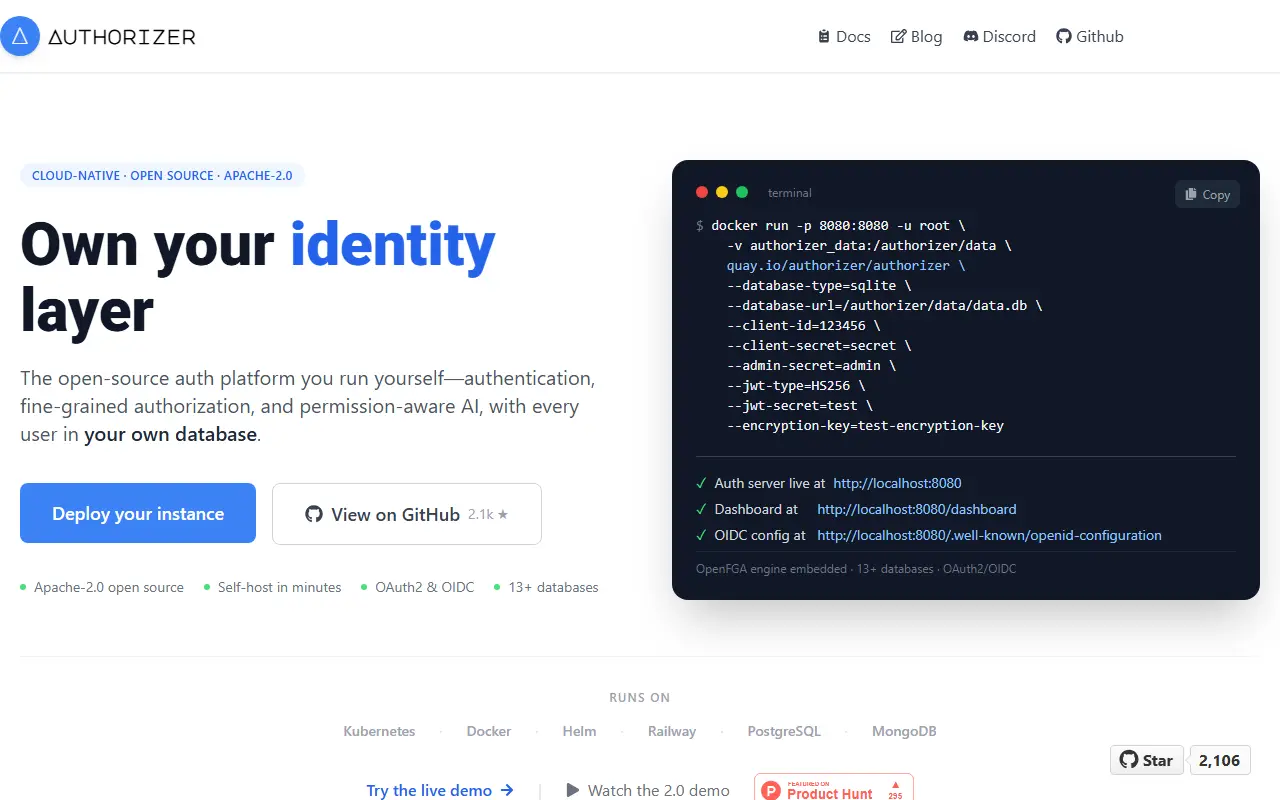Click the --database-type=sqlite line
The height and width of the screenshot is (800, 1280).
tap(819, 285)
